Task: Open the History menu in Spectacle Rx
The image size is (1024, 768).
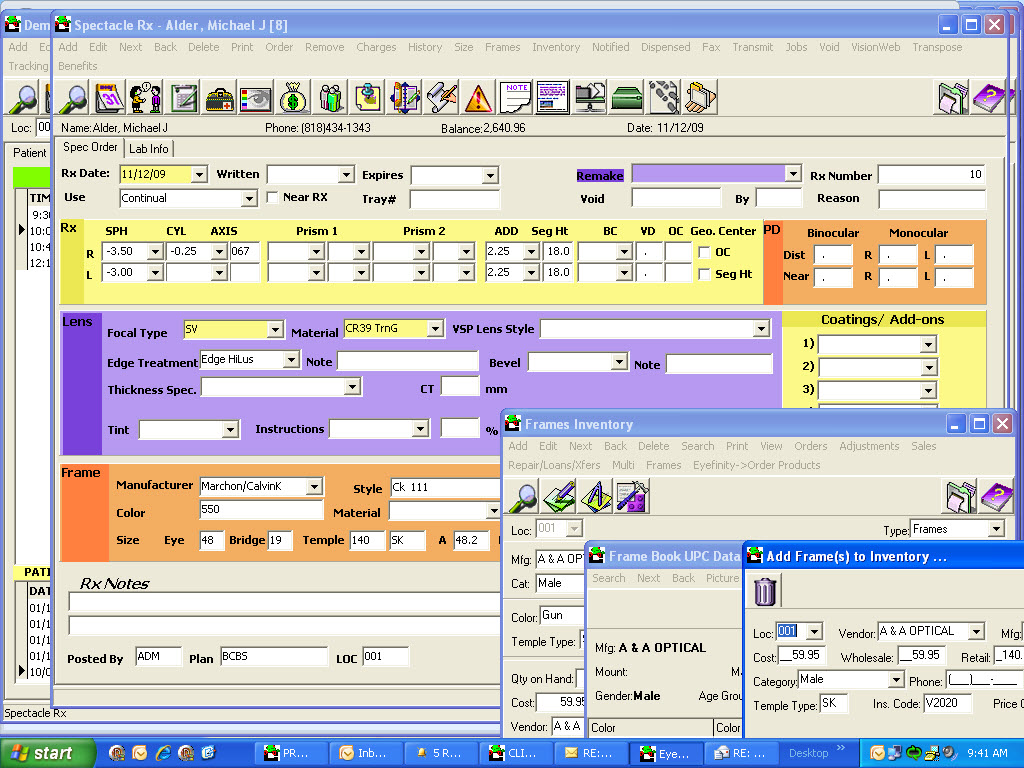Action: pyautogui.click(x=425, y=47)
